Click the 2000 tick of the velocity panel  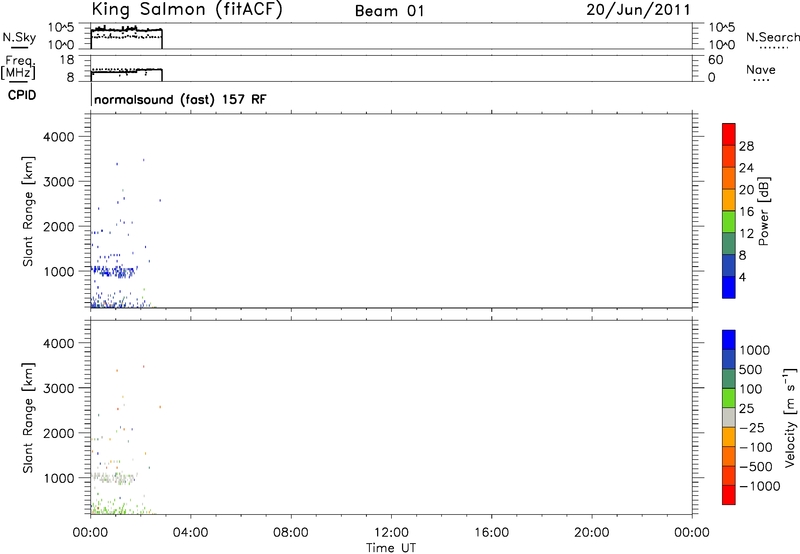(x=59, y=434)
